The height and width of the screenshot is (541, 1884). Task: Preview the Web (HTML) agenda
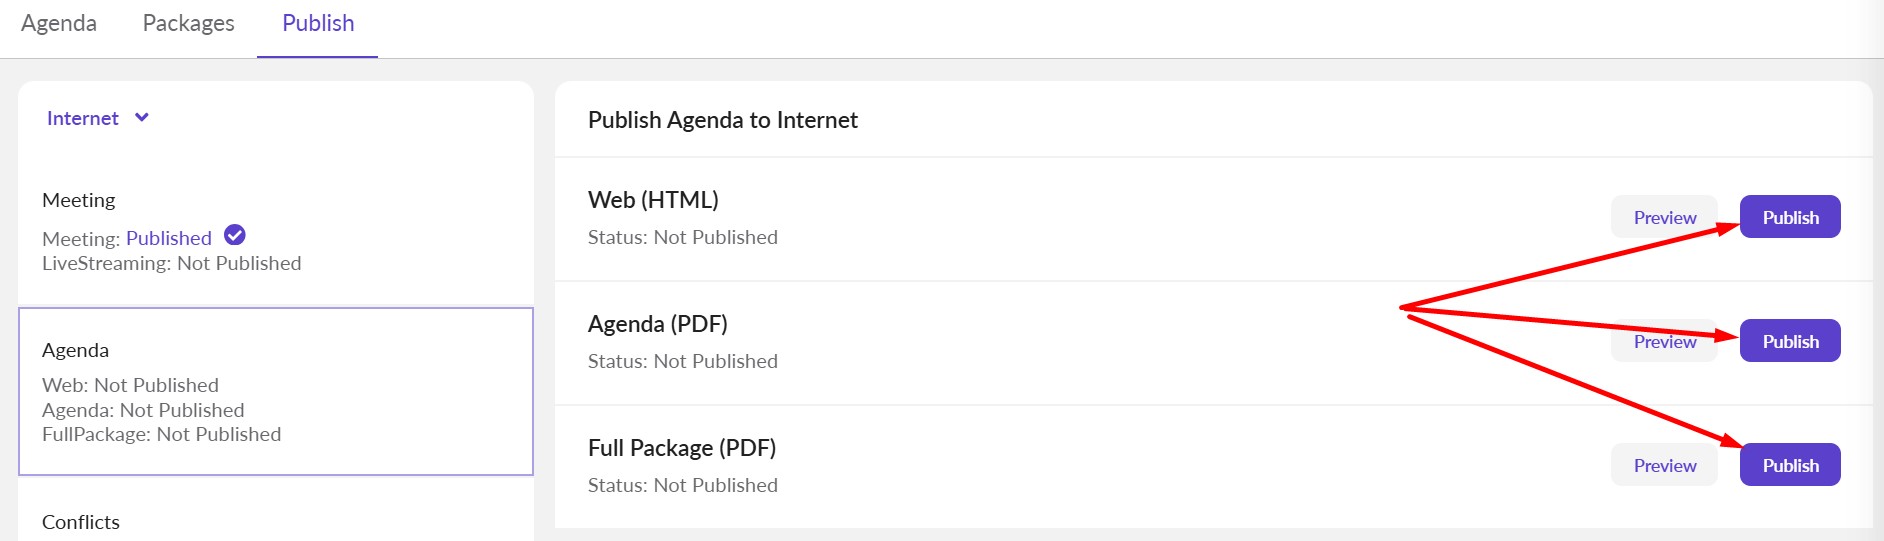click(x=1664, y=217)
